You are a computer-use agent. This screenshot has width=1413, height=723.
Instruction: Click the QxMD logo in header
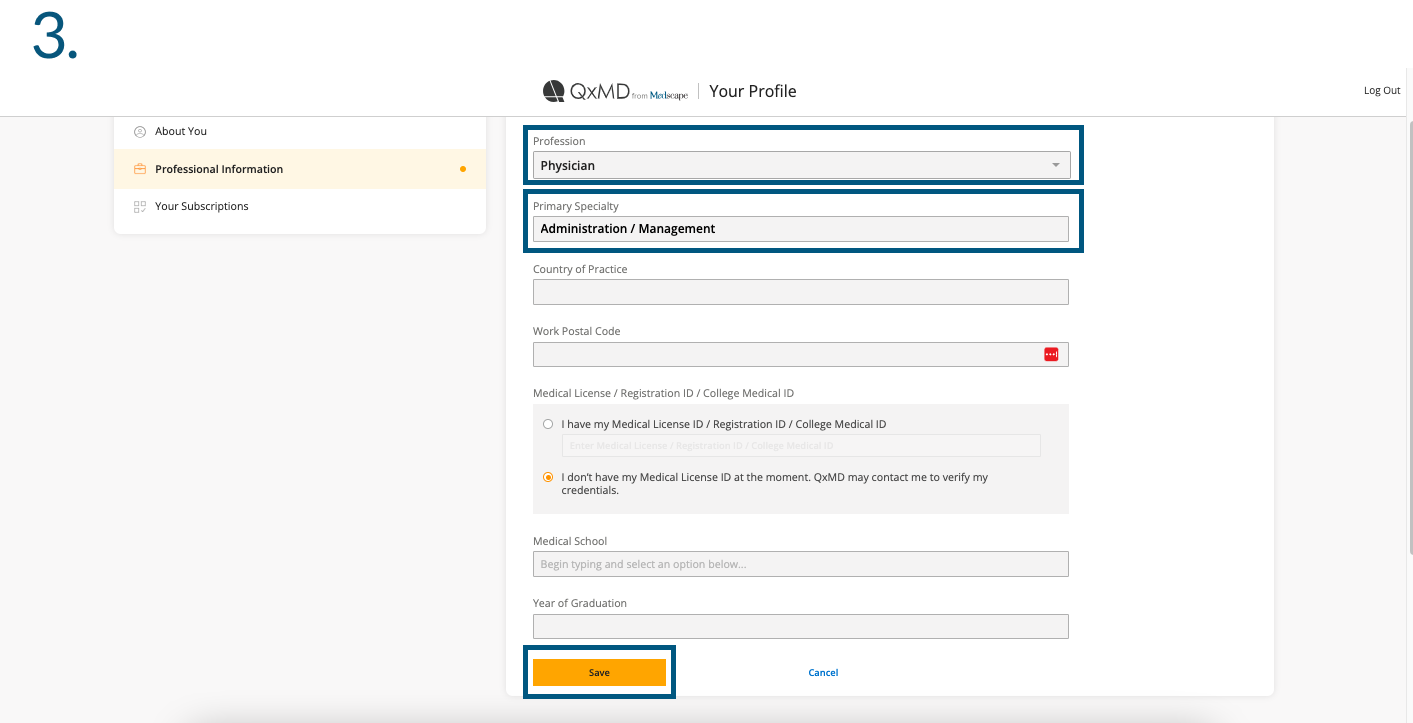tap(615, 91)
